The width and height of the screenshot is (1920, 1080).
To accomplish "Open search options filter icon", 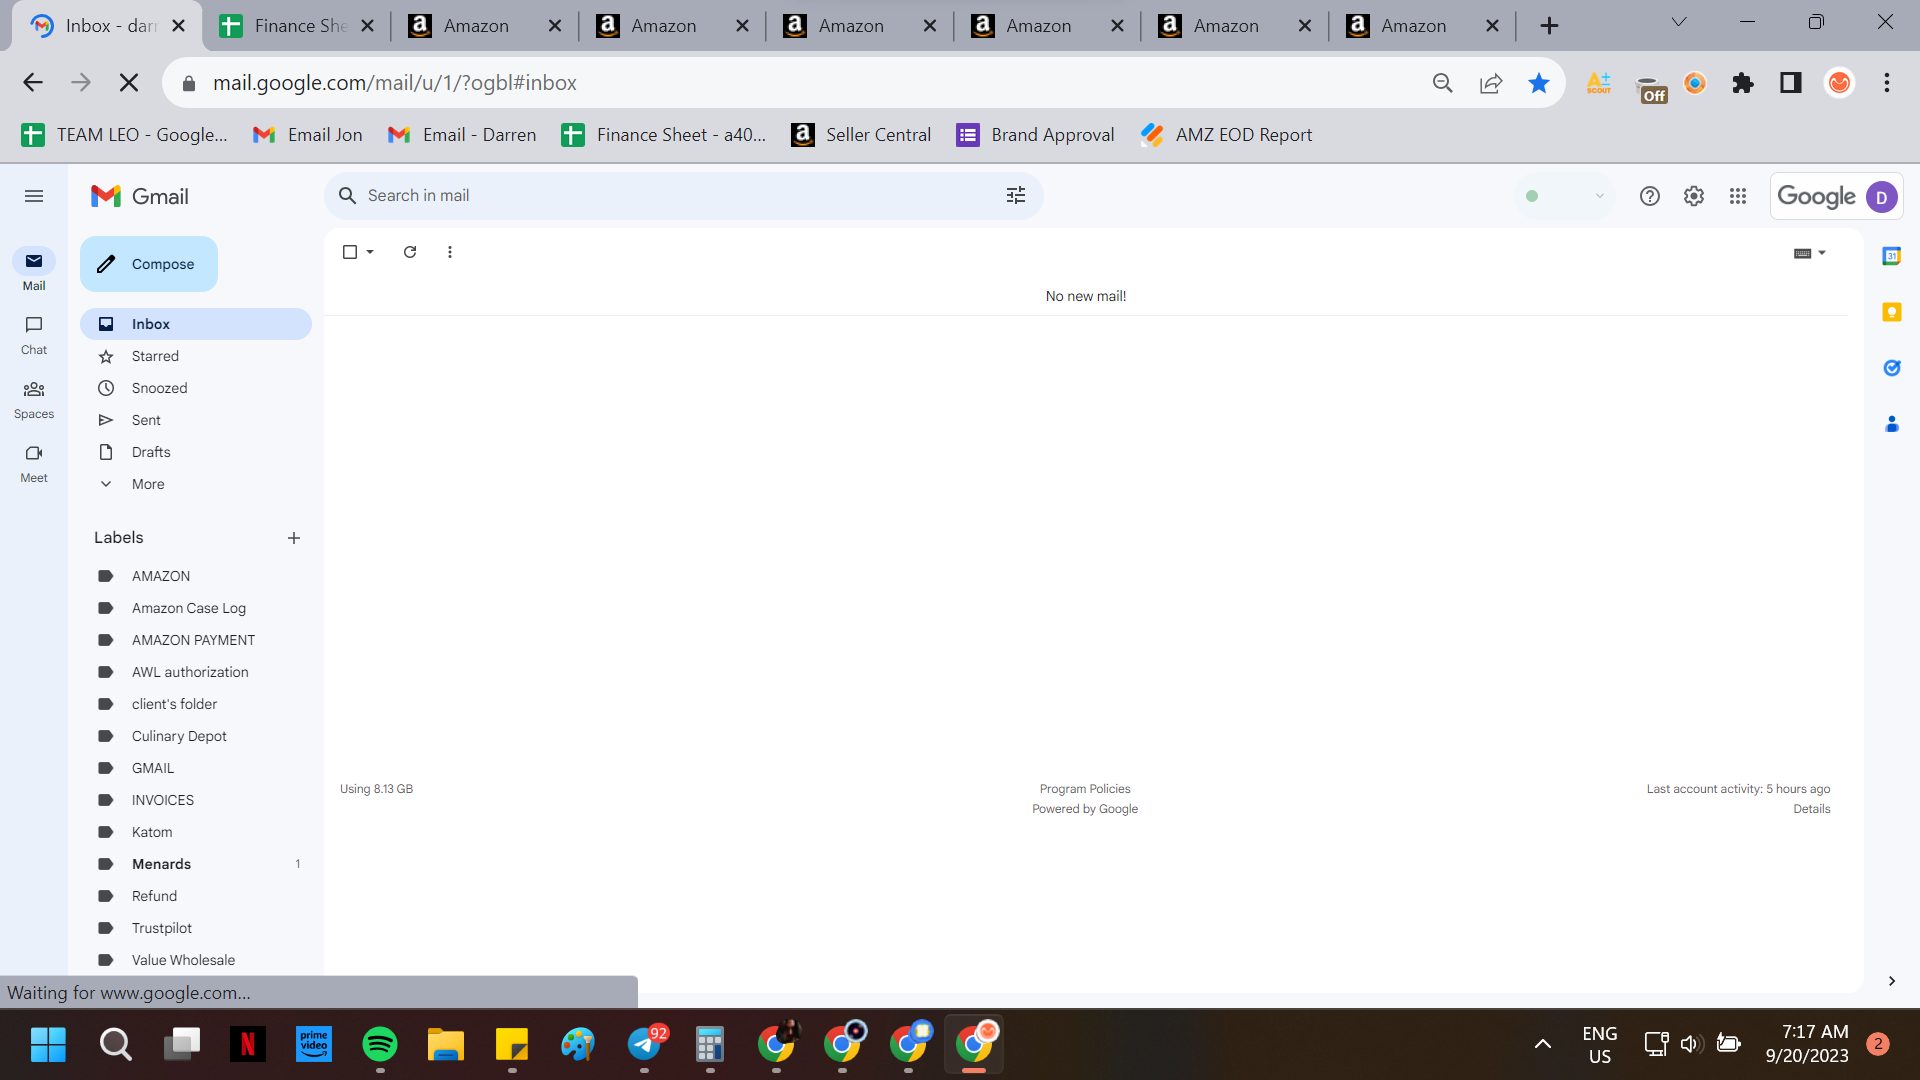I will point(1016,196).
